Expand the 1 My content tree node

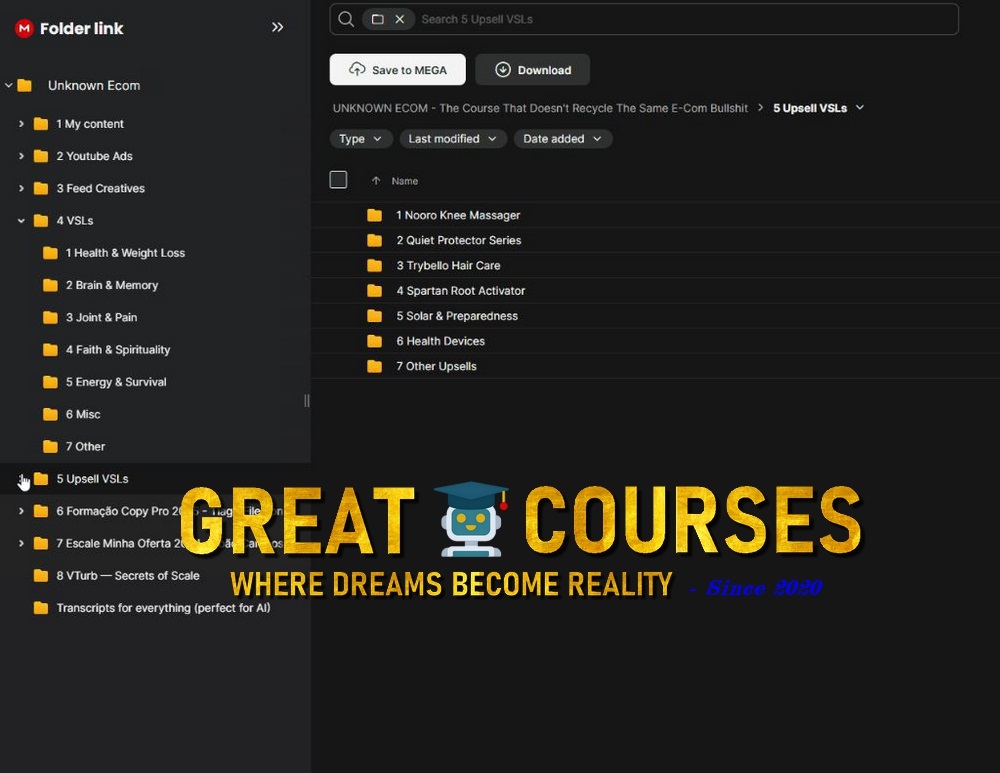point(21,124)
